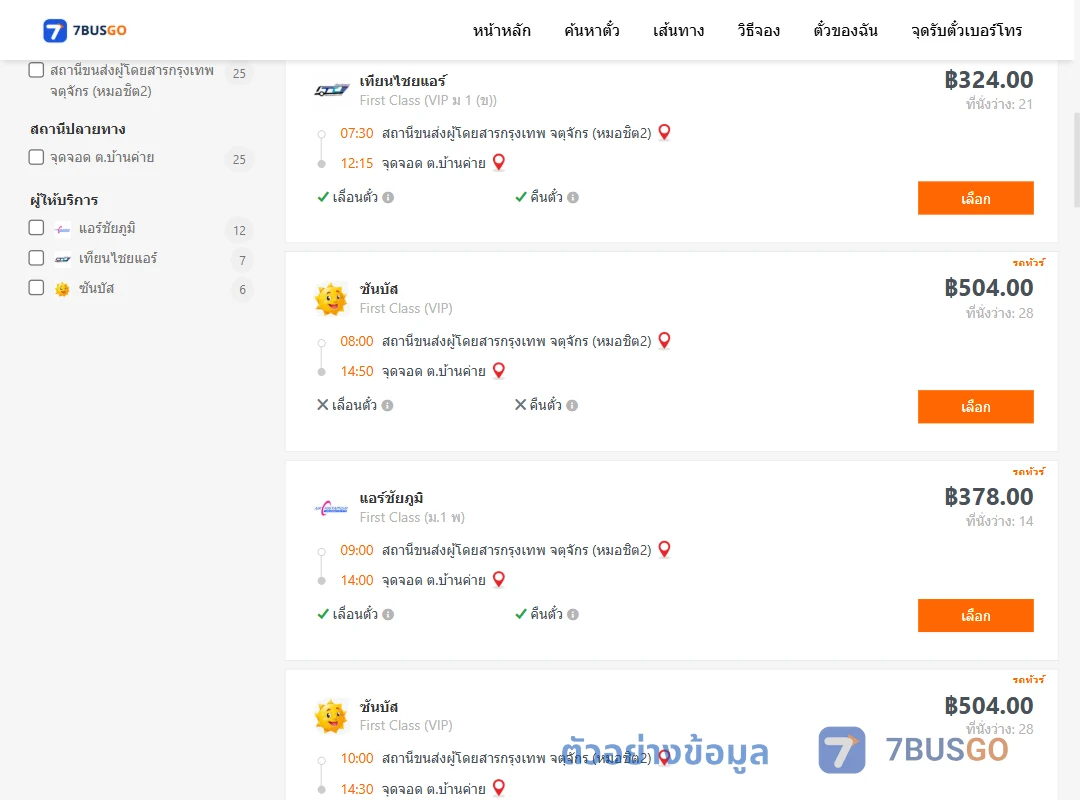Tick the เทียนไชยแอร์ operator checkbox
This screenshot has width=1080, height=800.
pyautogui.click(x=37, y=258)
